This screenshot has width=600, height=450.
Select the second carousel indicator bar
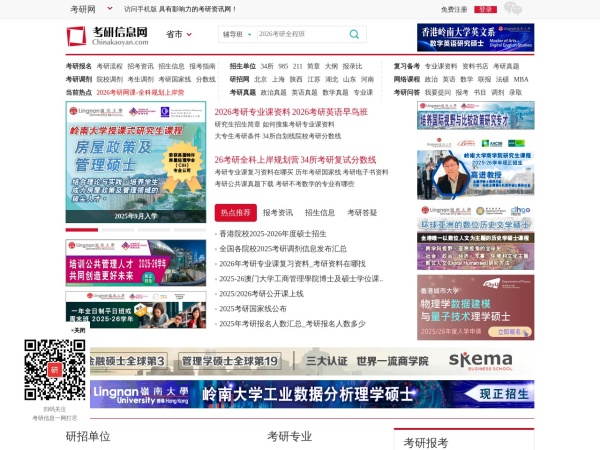point(118,230)
